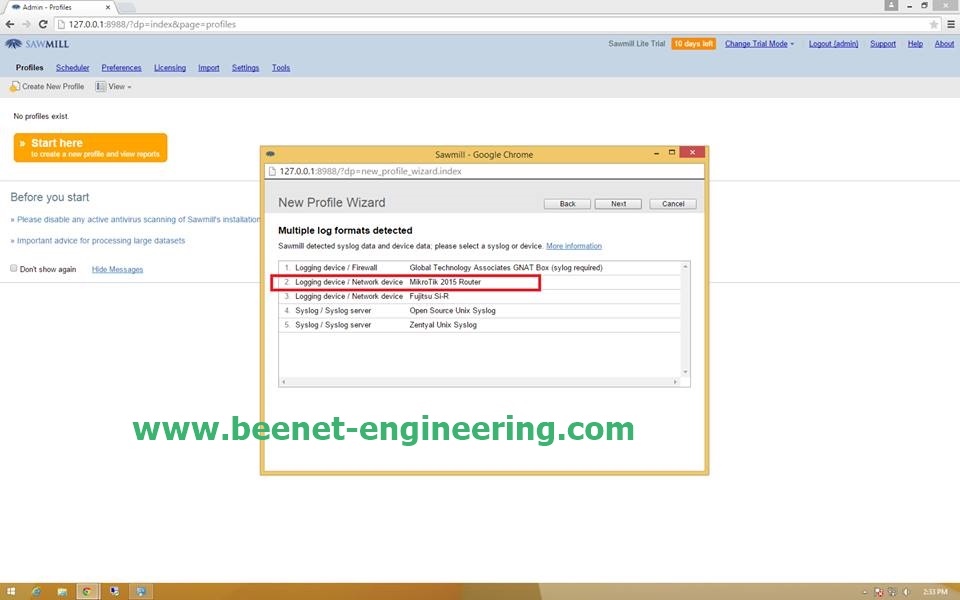
Task: Tick the Don't show again checkbox
Action: [14, 269]
